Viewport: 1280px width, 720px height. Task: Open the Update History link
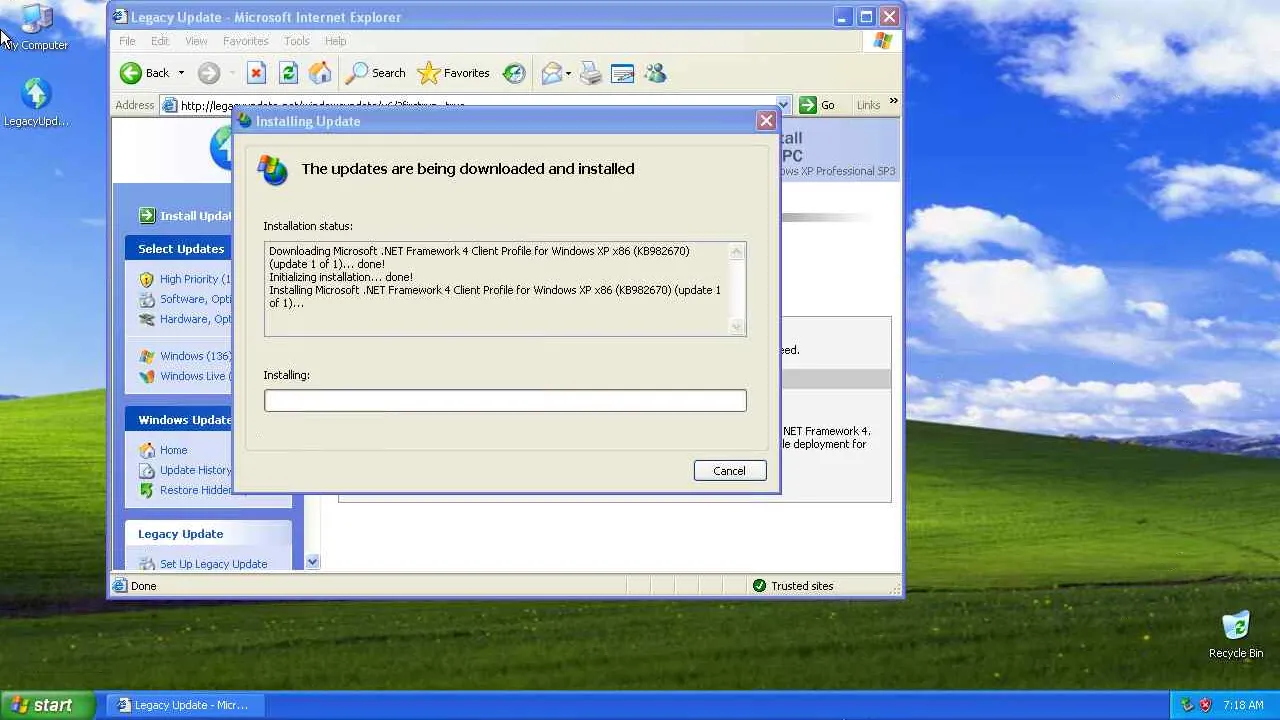click(196, 470)
